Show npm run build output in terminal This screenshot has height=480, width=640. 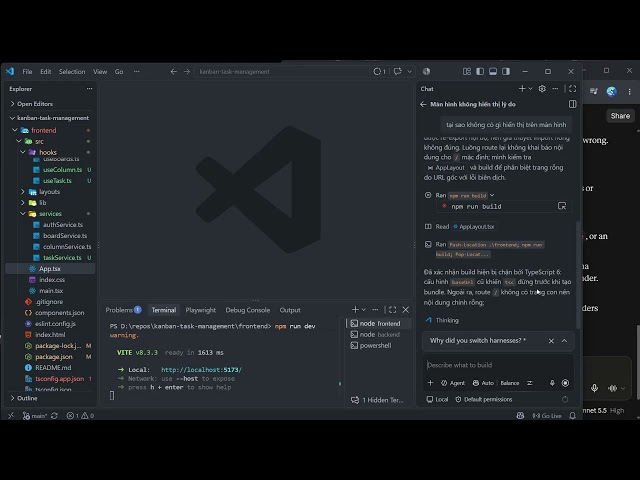(562, 206)
